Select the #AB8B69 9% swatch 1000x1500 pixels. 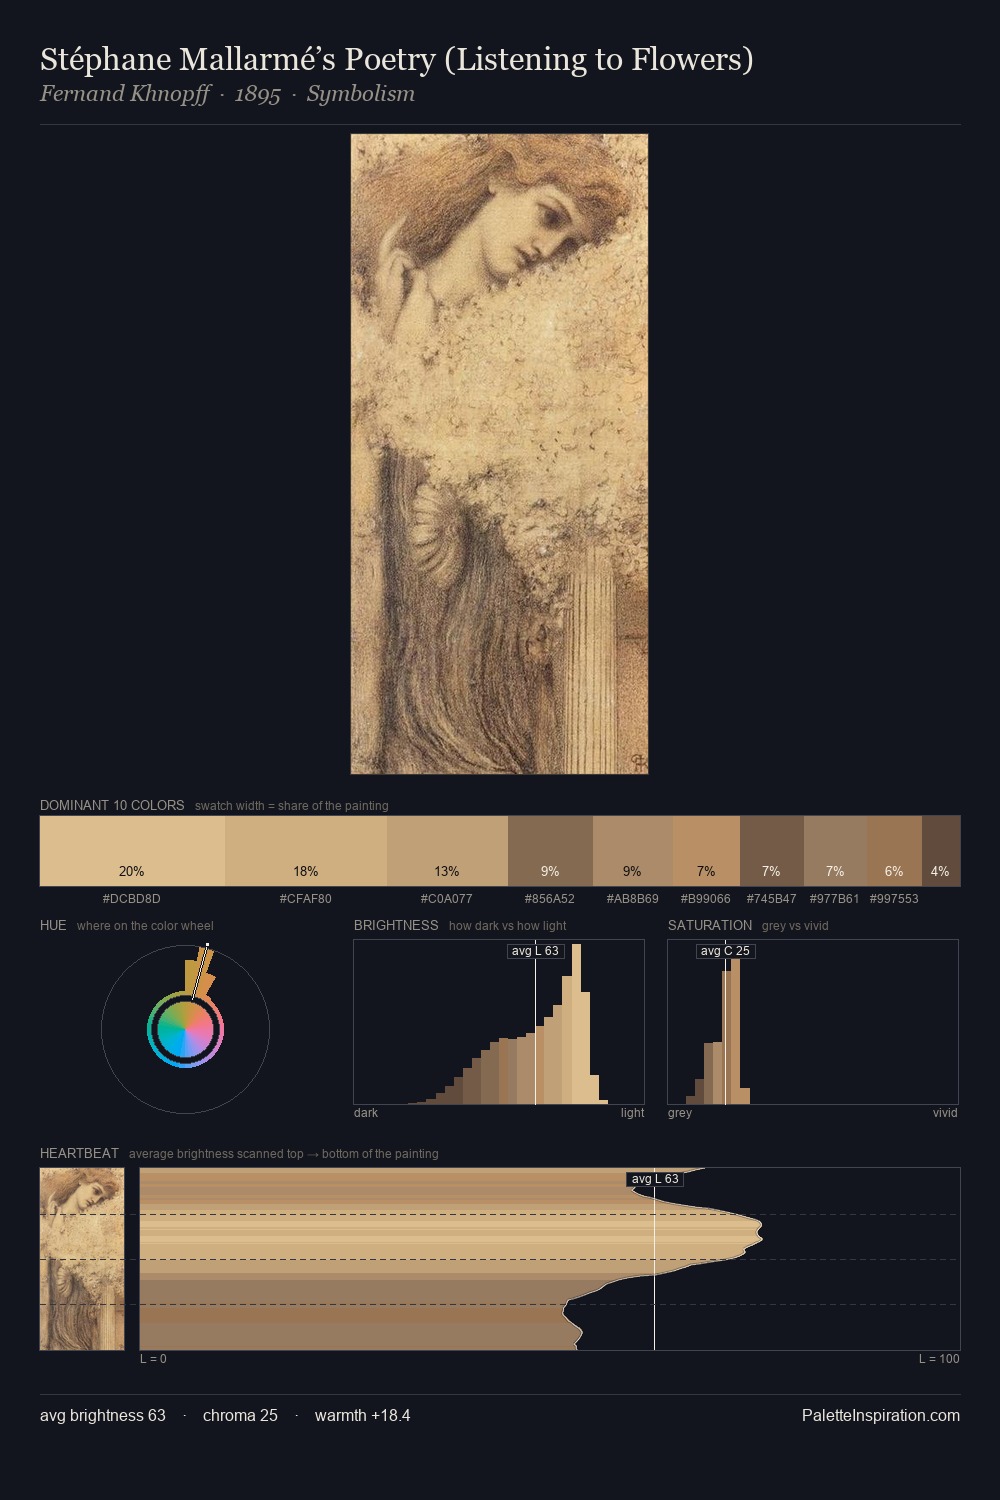[632, 851]
